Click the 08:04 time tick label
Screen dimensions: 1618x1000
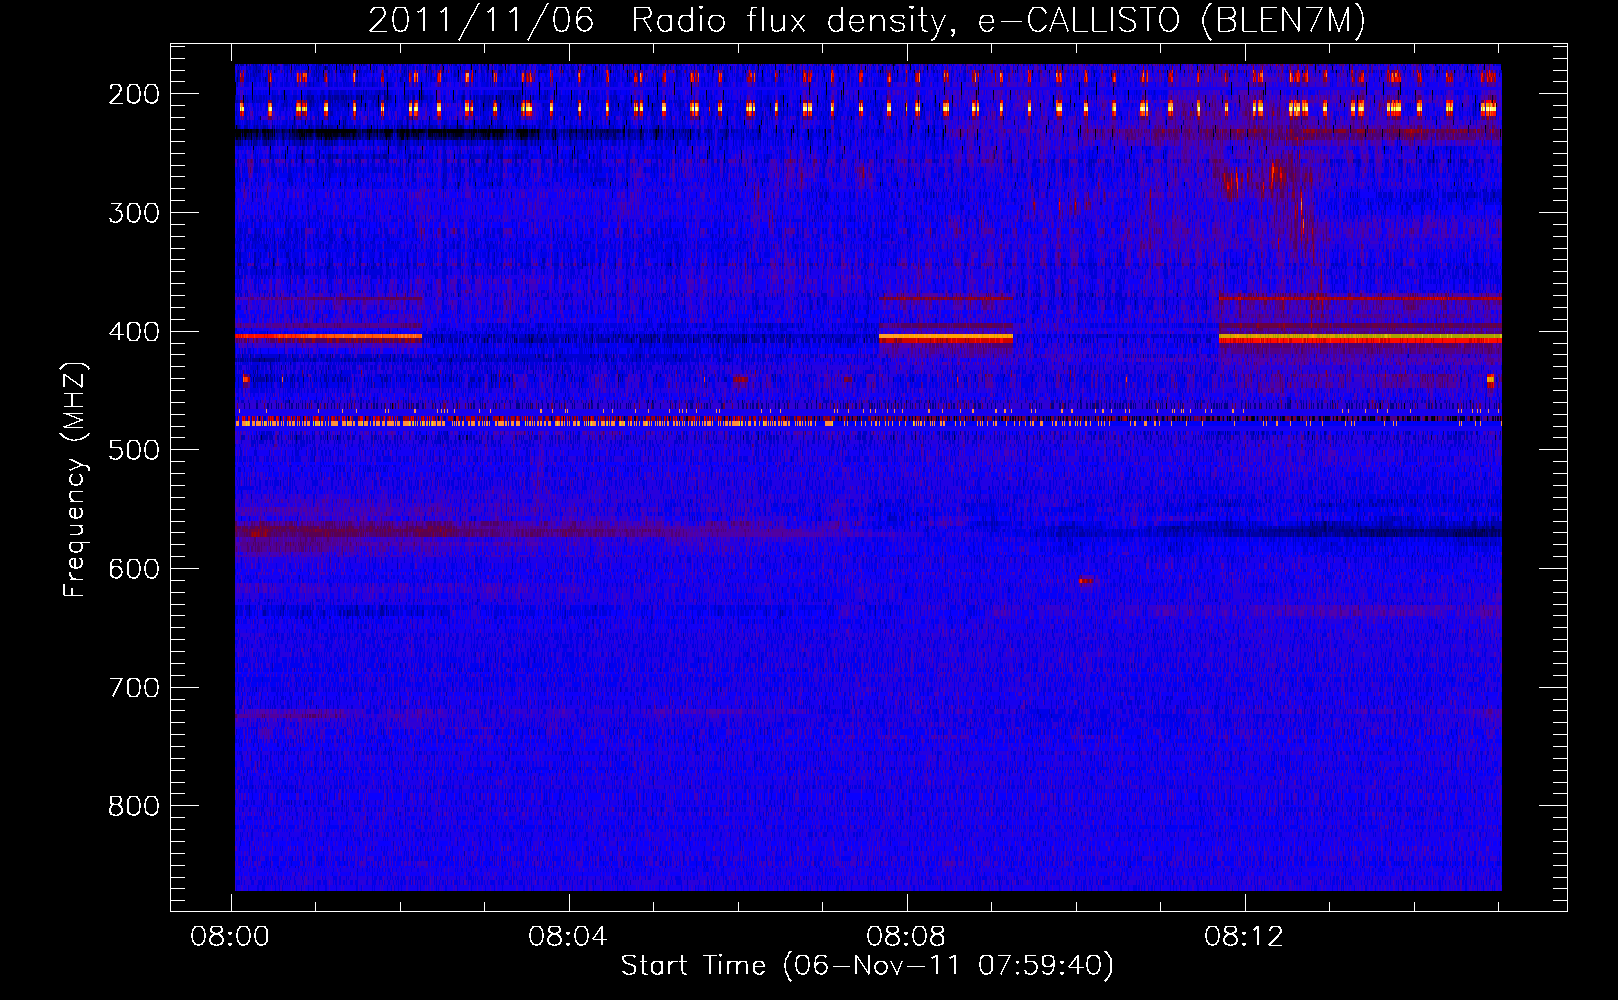pyautogui.click(x=569, y=937)
